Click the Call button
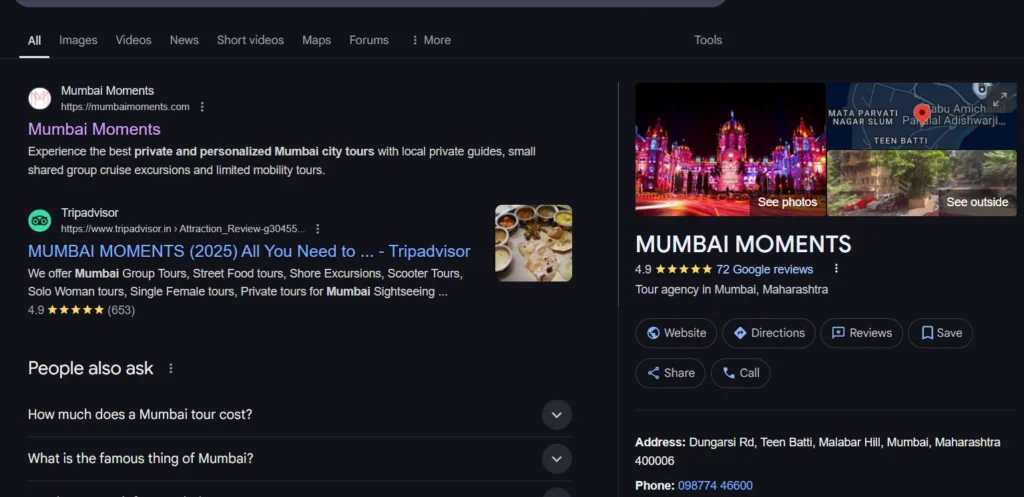Image resolution: width=1024 pixels, height=497 pixels. (741, 373)
